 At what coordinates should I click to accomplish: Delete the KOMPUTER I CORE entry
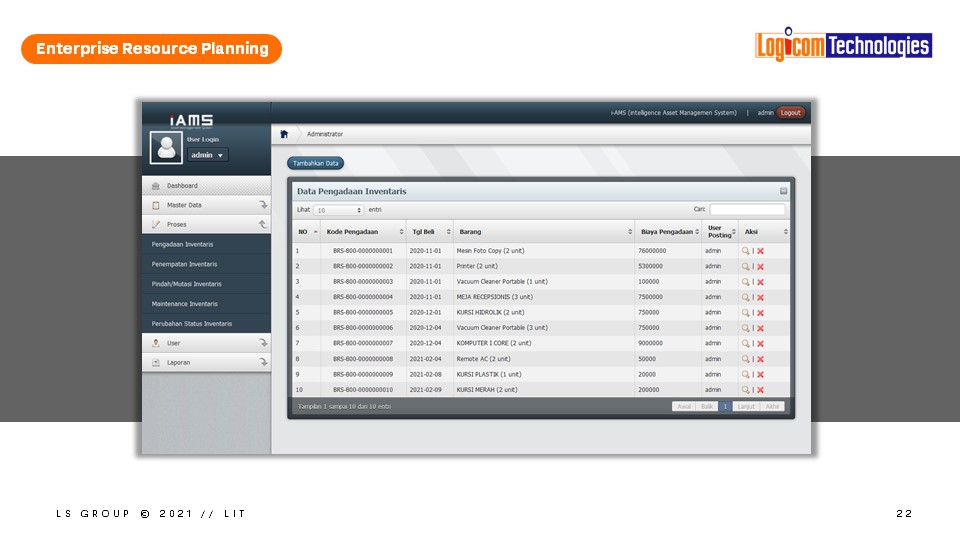tap(760, 344)
